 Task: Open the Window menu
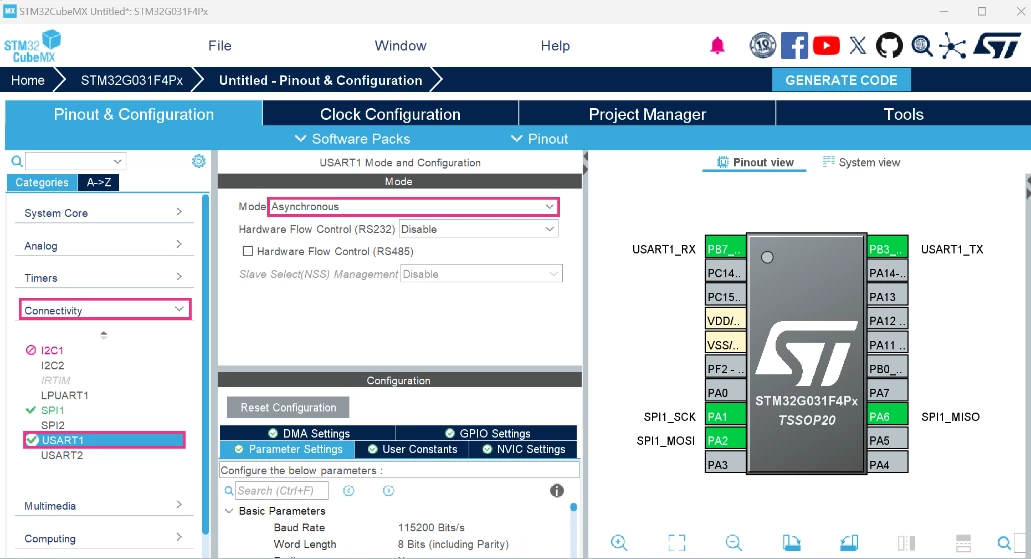pyautogui.click(x=400, y=45)
